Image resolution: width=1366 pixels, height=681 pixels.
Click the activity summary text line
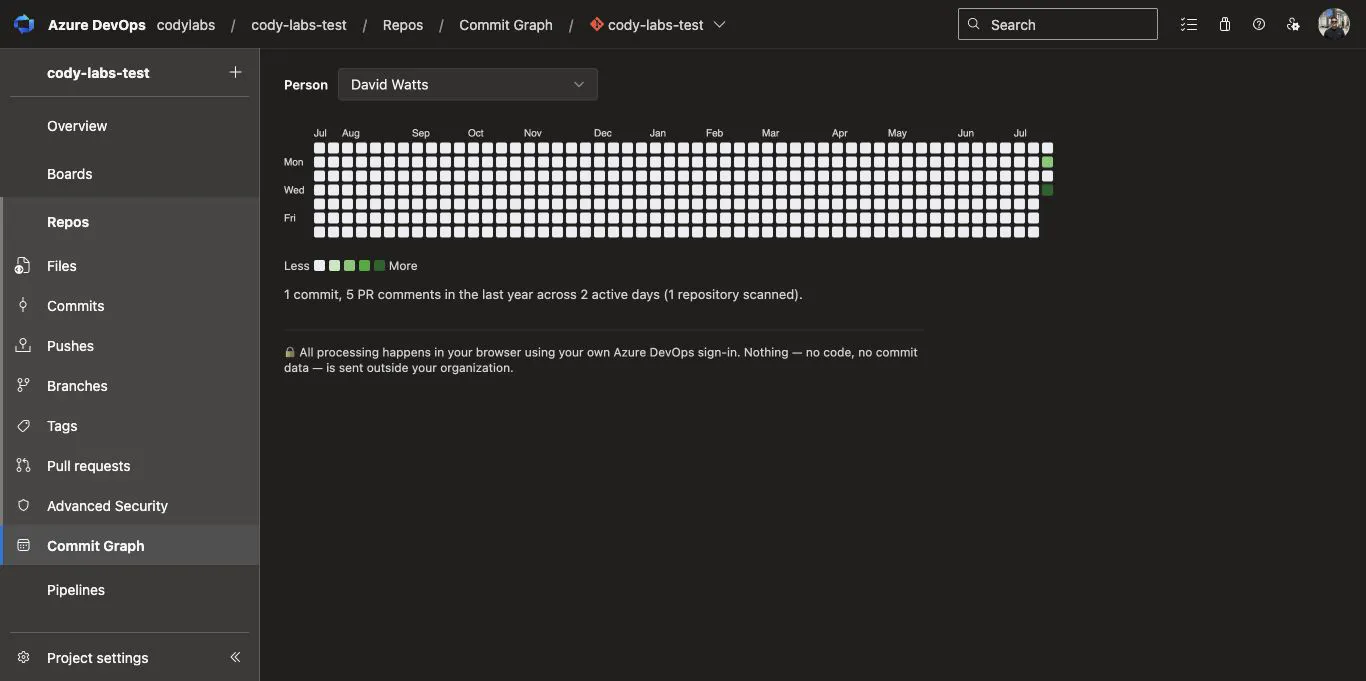point(543,295)
